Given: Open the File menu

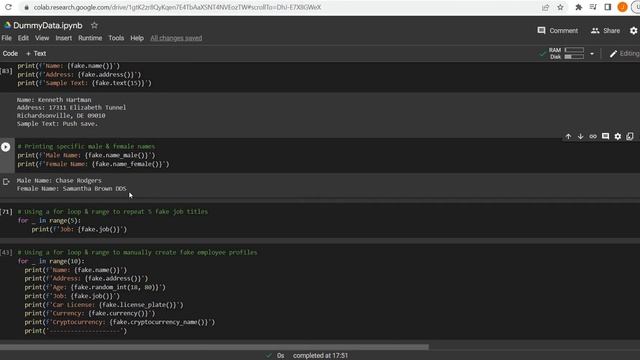Looking at the screenshot, I should (7, 38).
